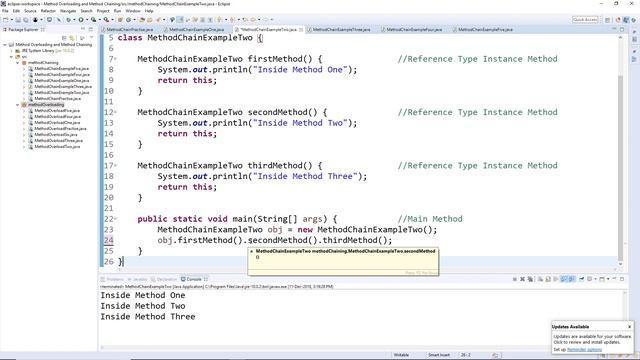
Task: Click Display Selected Console monitor icon
Action: [589, 279]
